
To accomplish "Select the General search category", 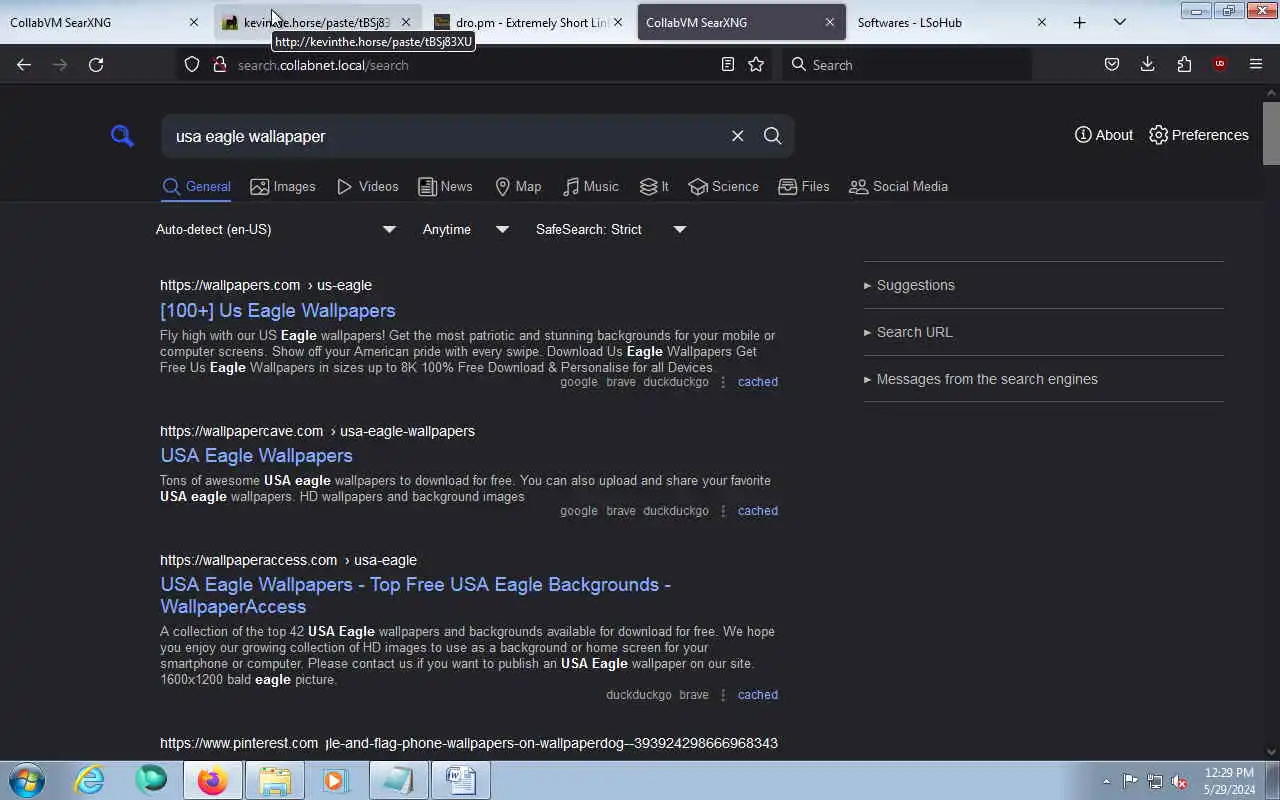I will (196, 186).
